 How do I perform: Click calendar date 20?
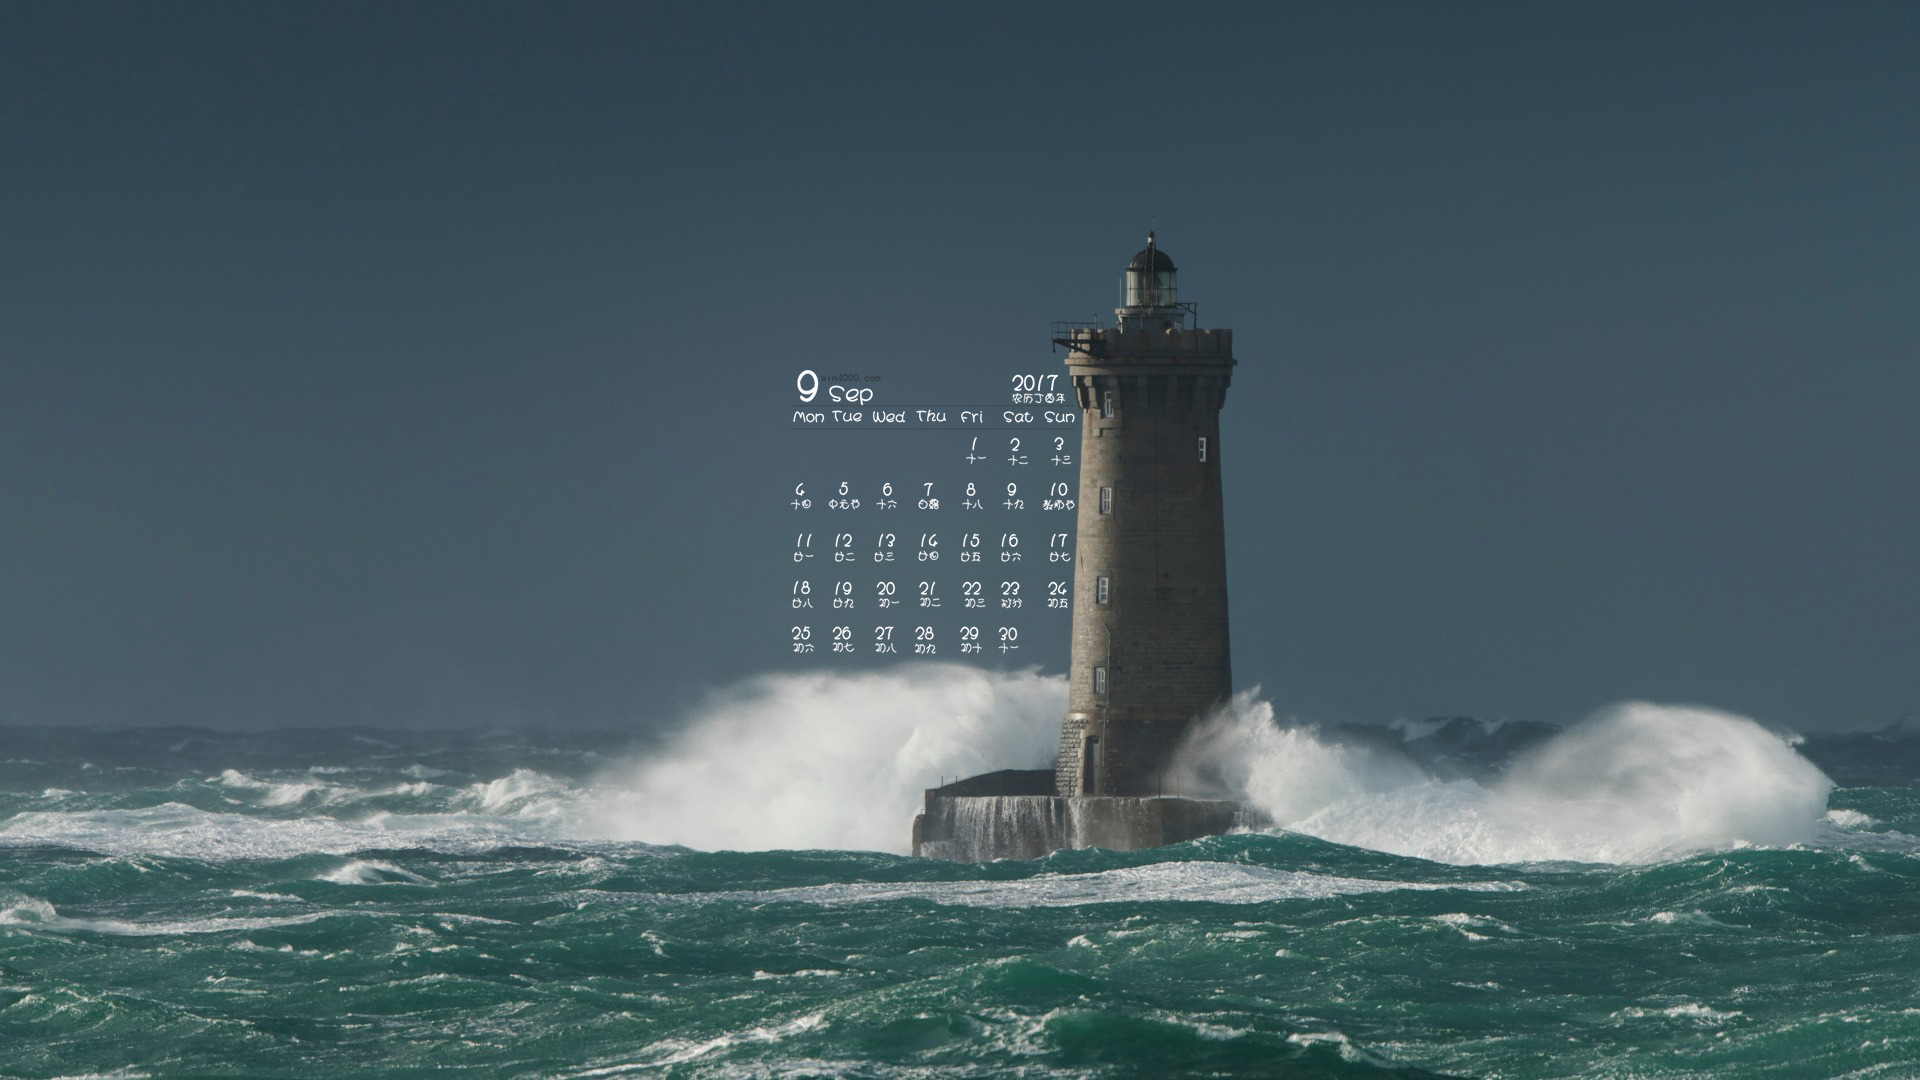[886, 589]
